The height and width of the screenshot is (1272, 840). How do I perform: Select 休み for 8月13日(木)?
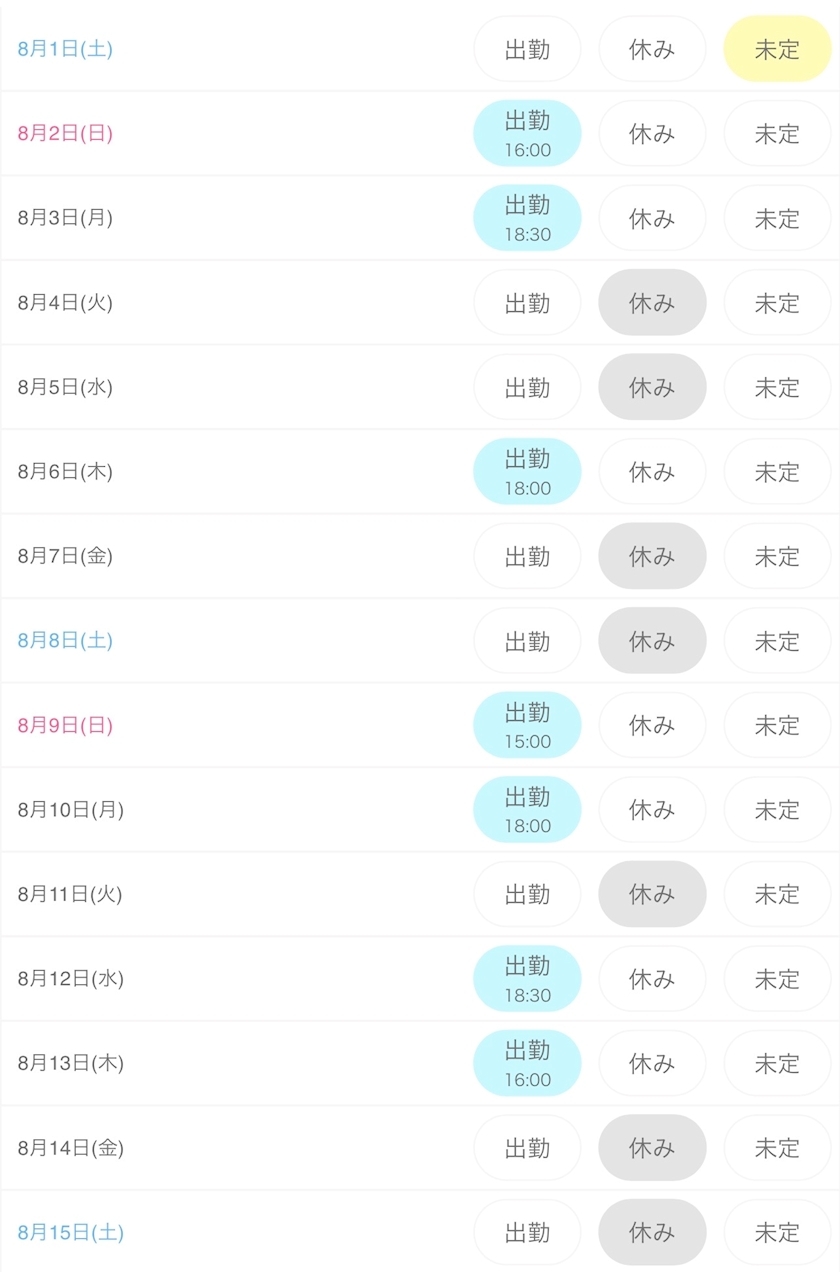pyautogui.click(x=652, y=1063)
